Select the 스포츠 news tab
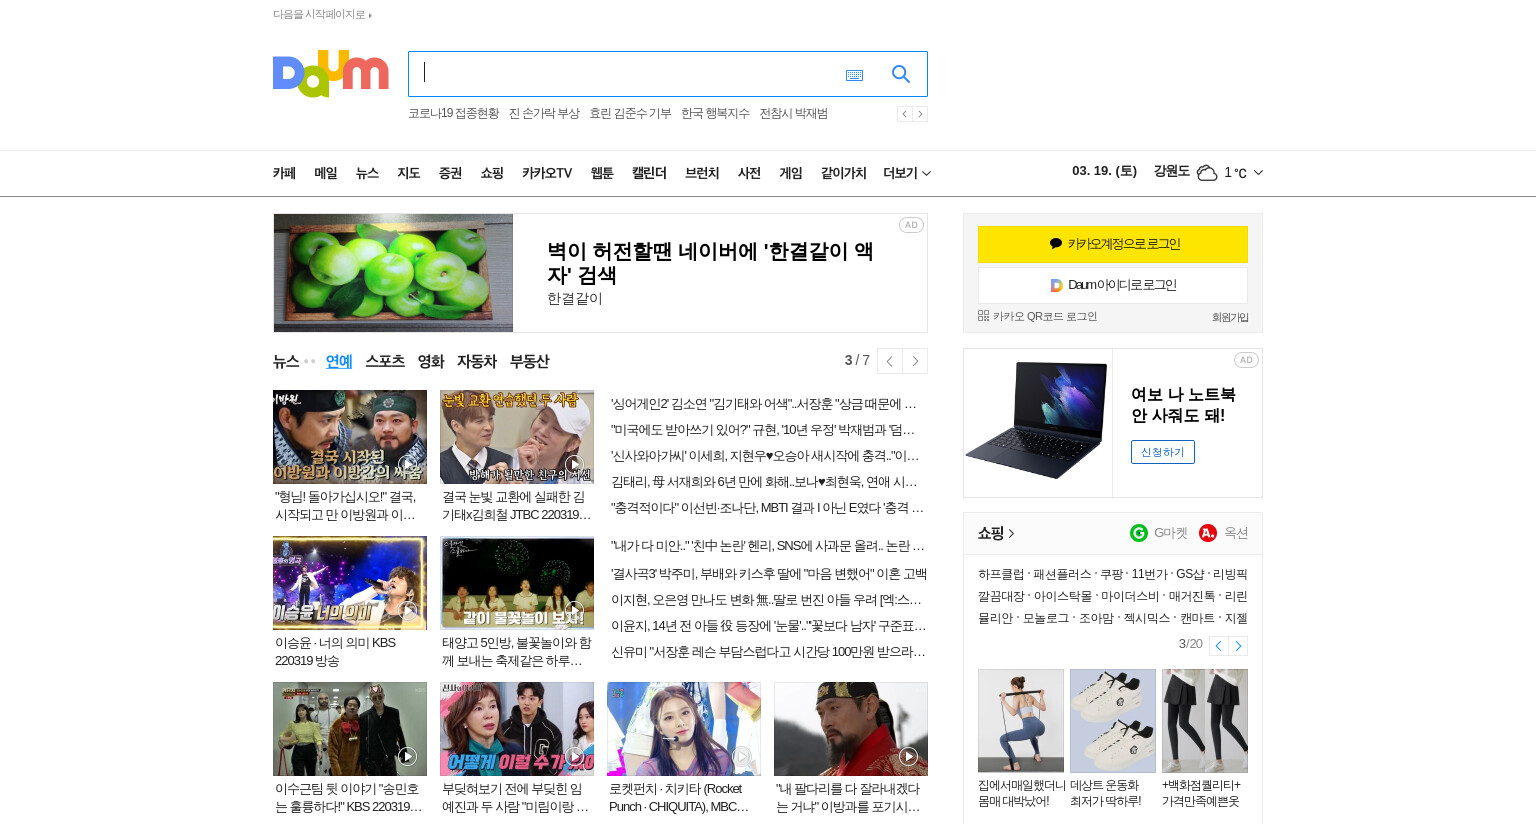Viewport: 1536px width, 824px height. click(385, 361)
